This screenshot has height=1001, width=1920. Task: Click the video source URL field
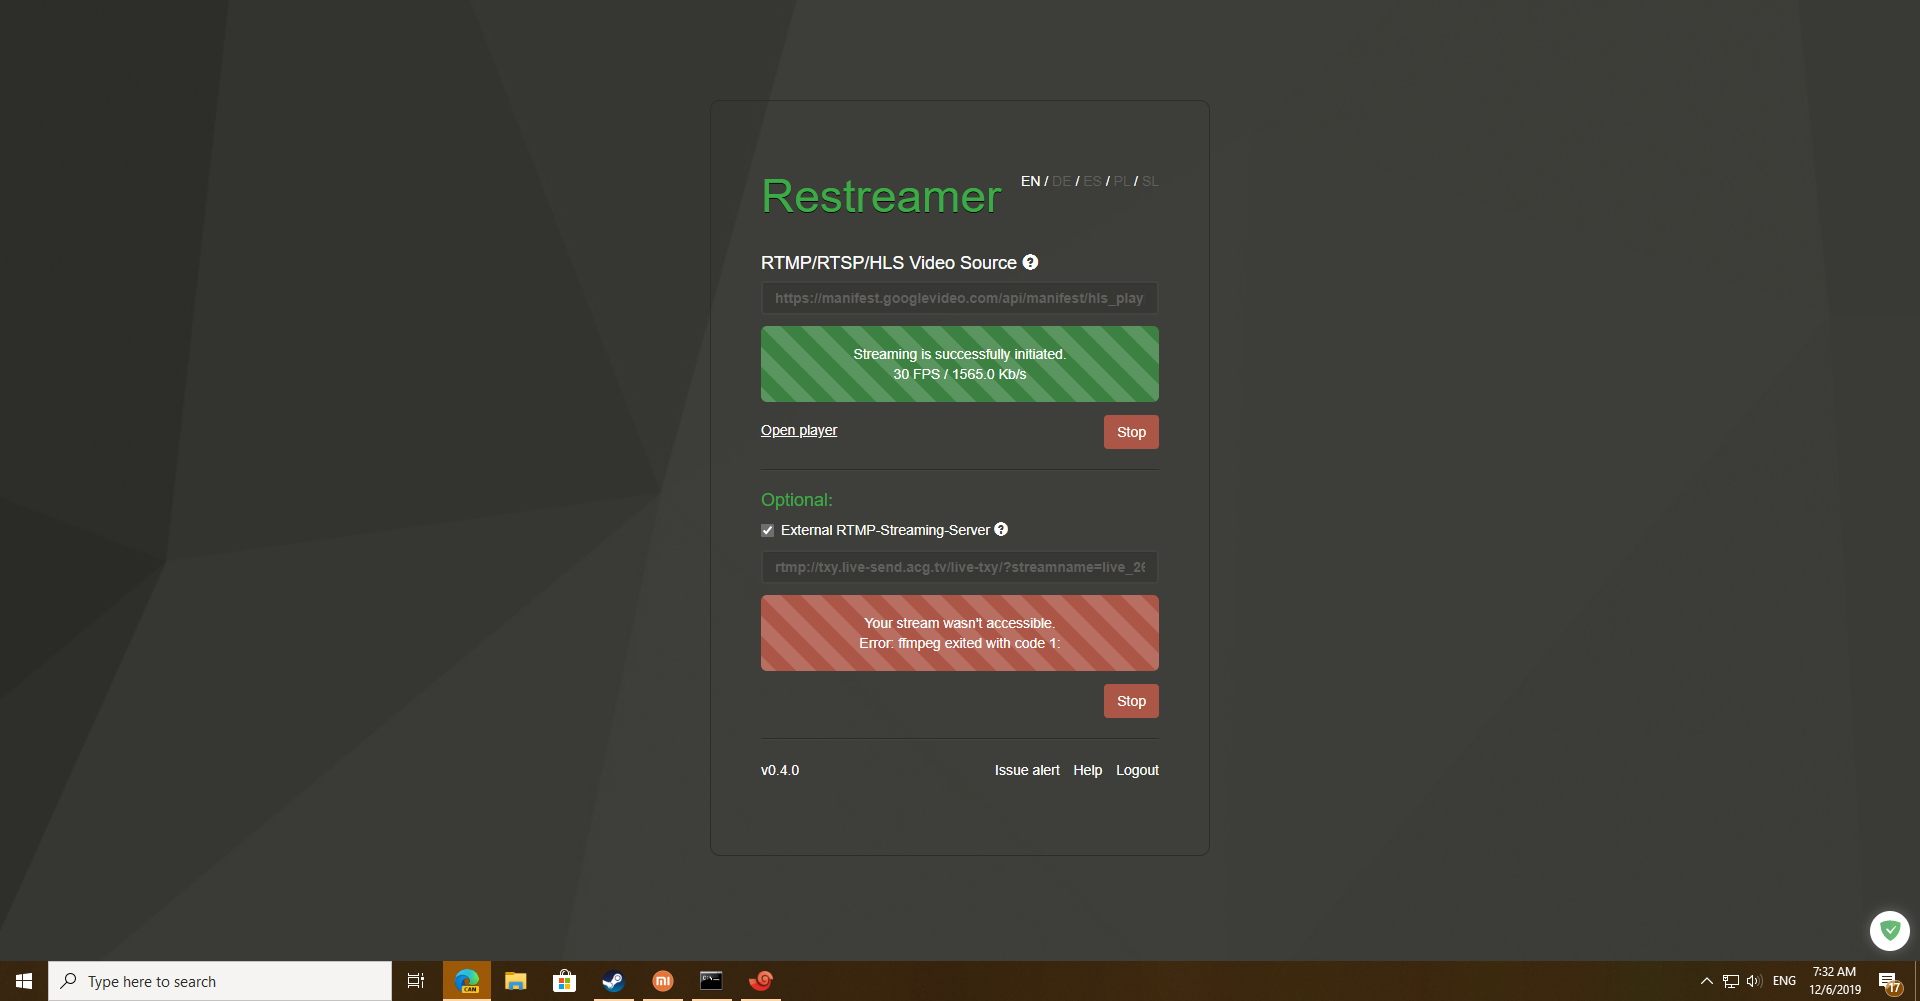click(959, 298)
